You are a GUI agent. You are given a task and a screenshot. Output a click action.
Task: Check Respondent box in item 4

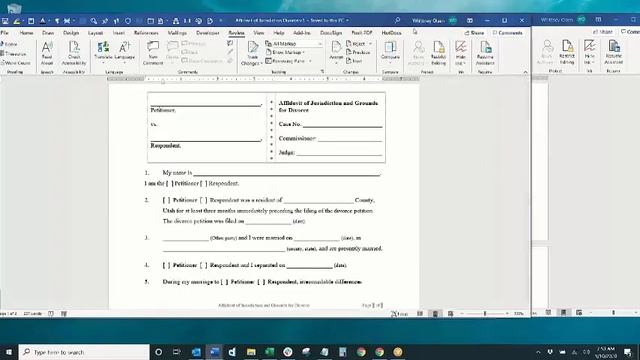pyautogui.click(x=204, y=265)
